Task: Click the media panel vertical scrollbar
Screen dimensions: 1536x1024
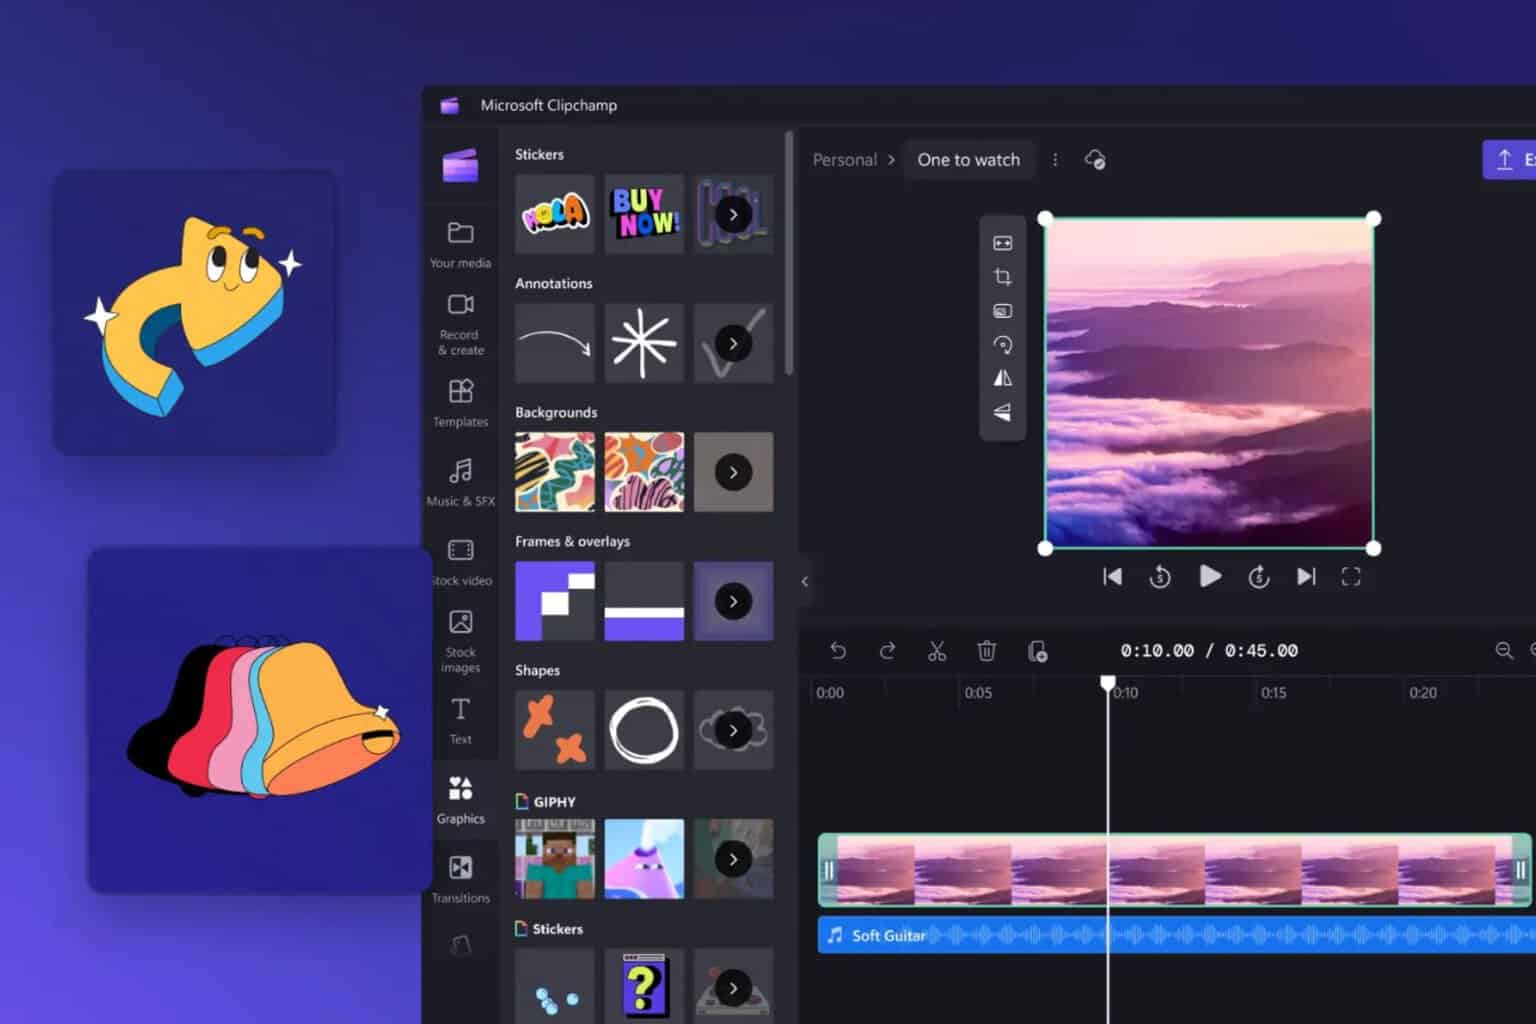Action: pyautogui.click(x=789, y=253)
